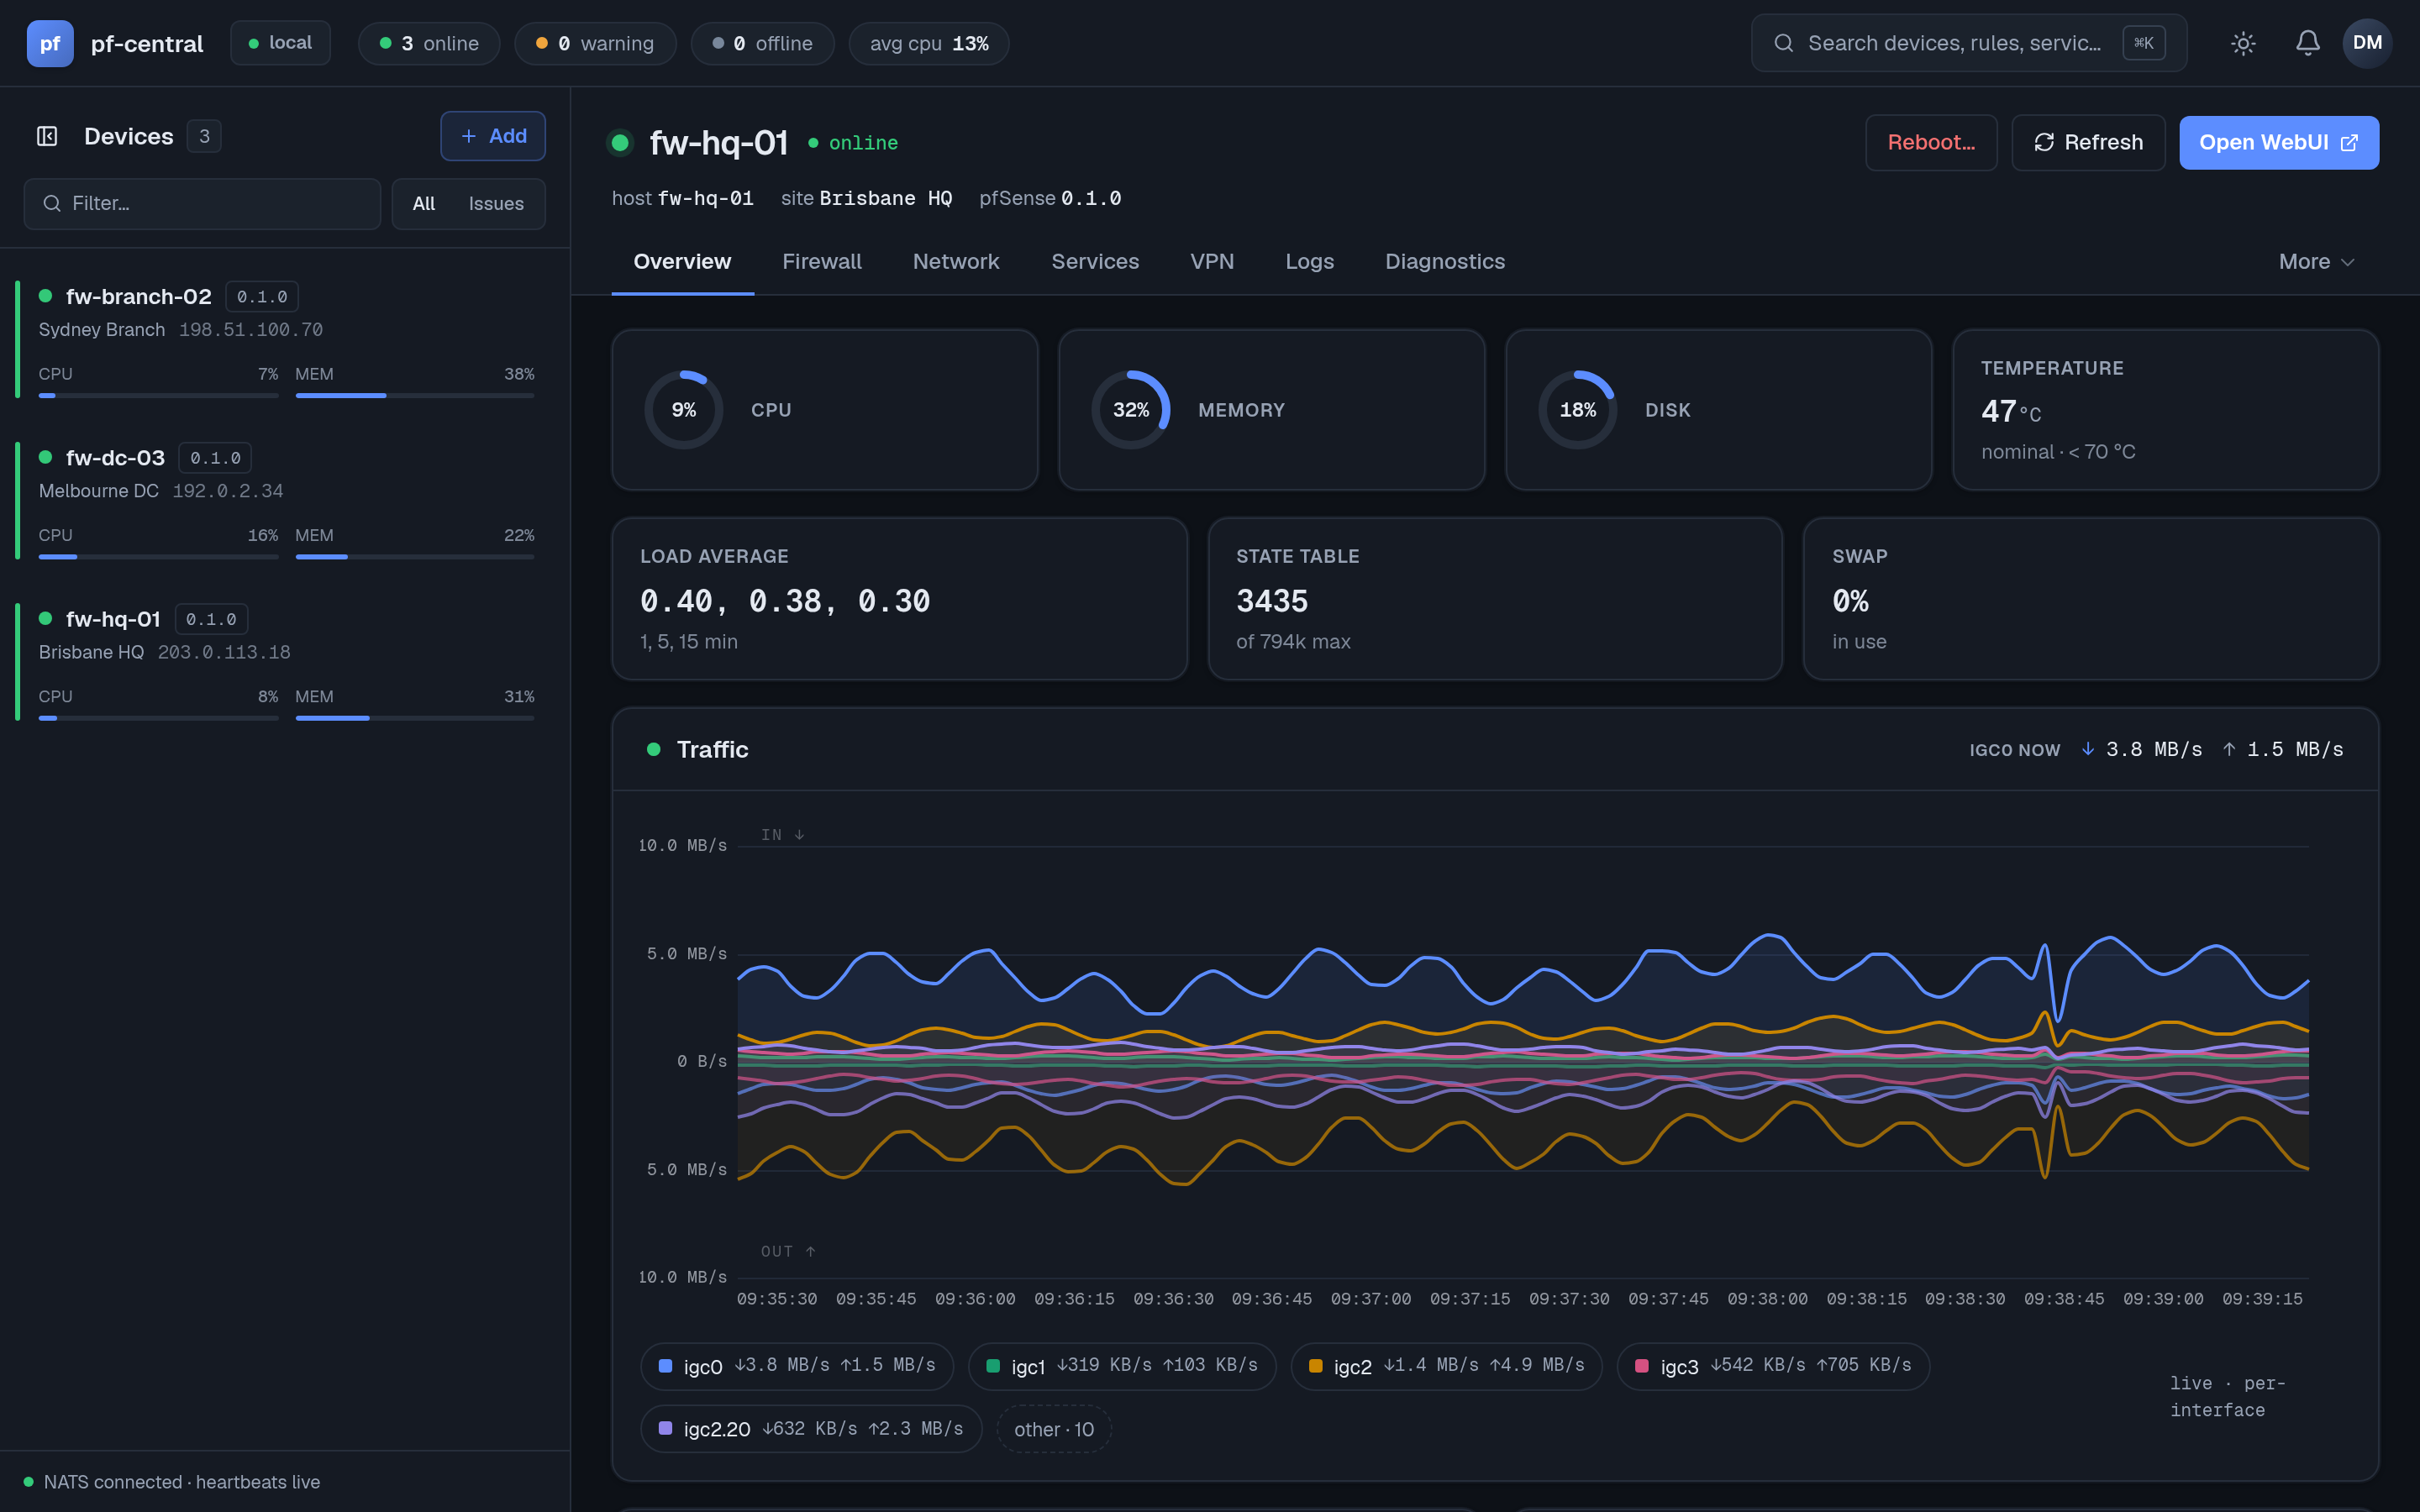
Task: Refresh the fw-hq-01 device data
Action: click(x=2088, y=142)
